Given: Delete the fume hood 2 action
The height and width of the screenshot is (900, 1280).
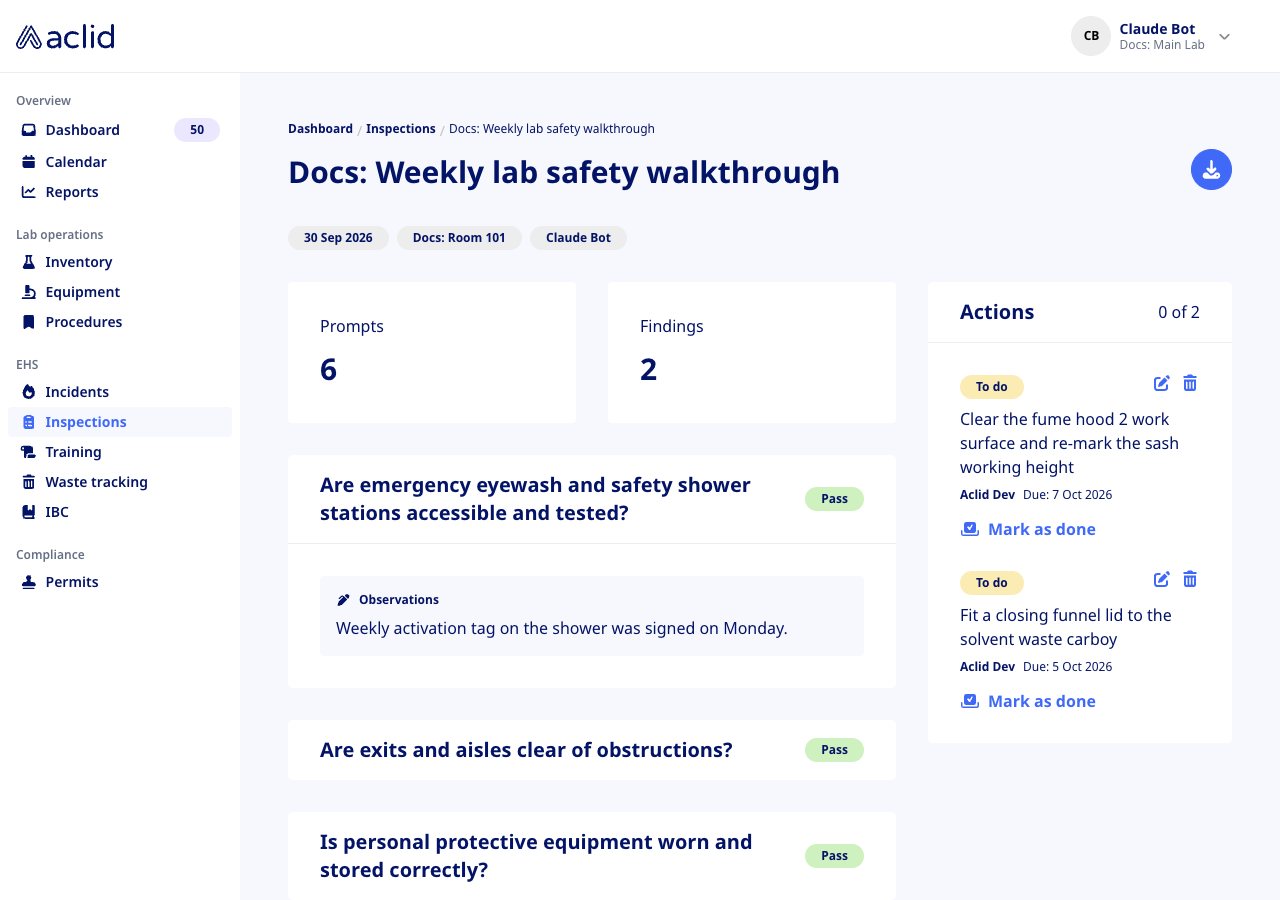Looking at the screenshot, I should tap(1190, 383).
